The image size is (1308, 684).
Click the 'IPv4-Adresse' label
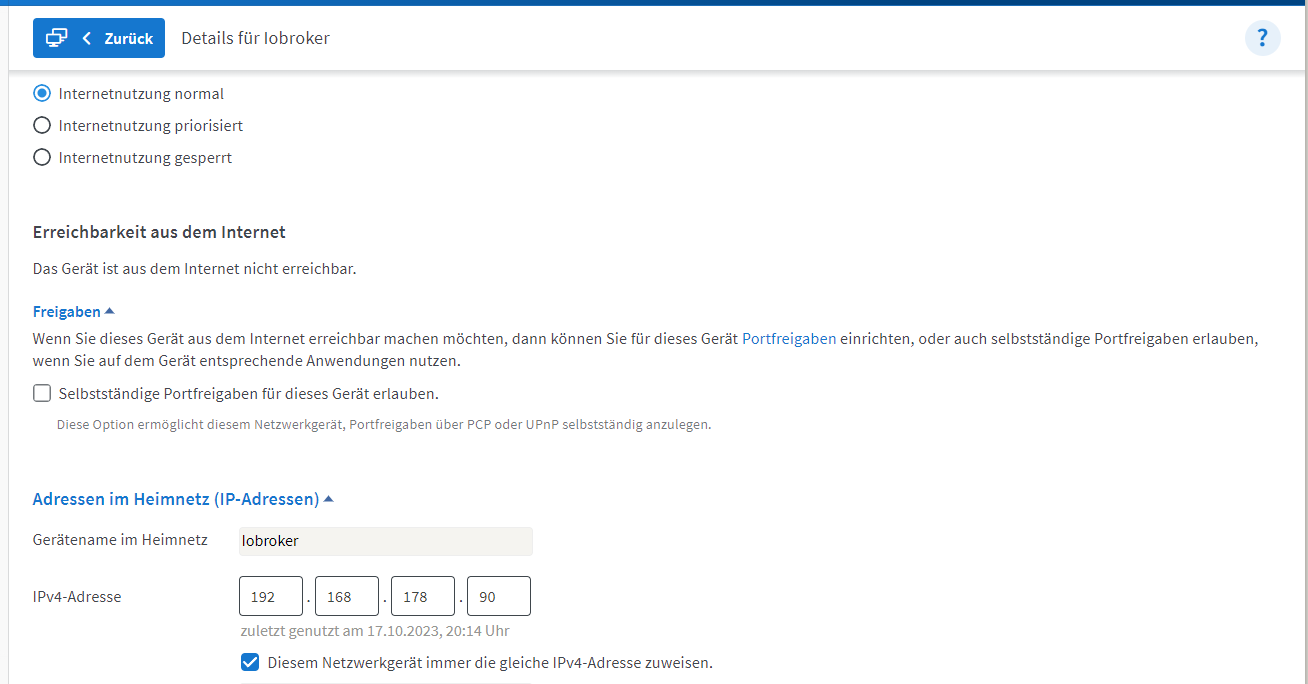[x=77, y=597]
